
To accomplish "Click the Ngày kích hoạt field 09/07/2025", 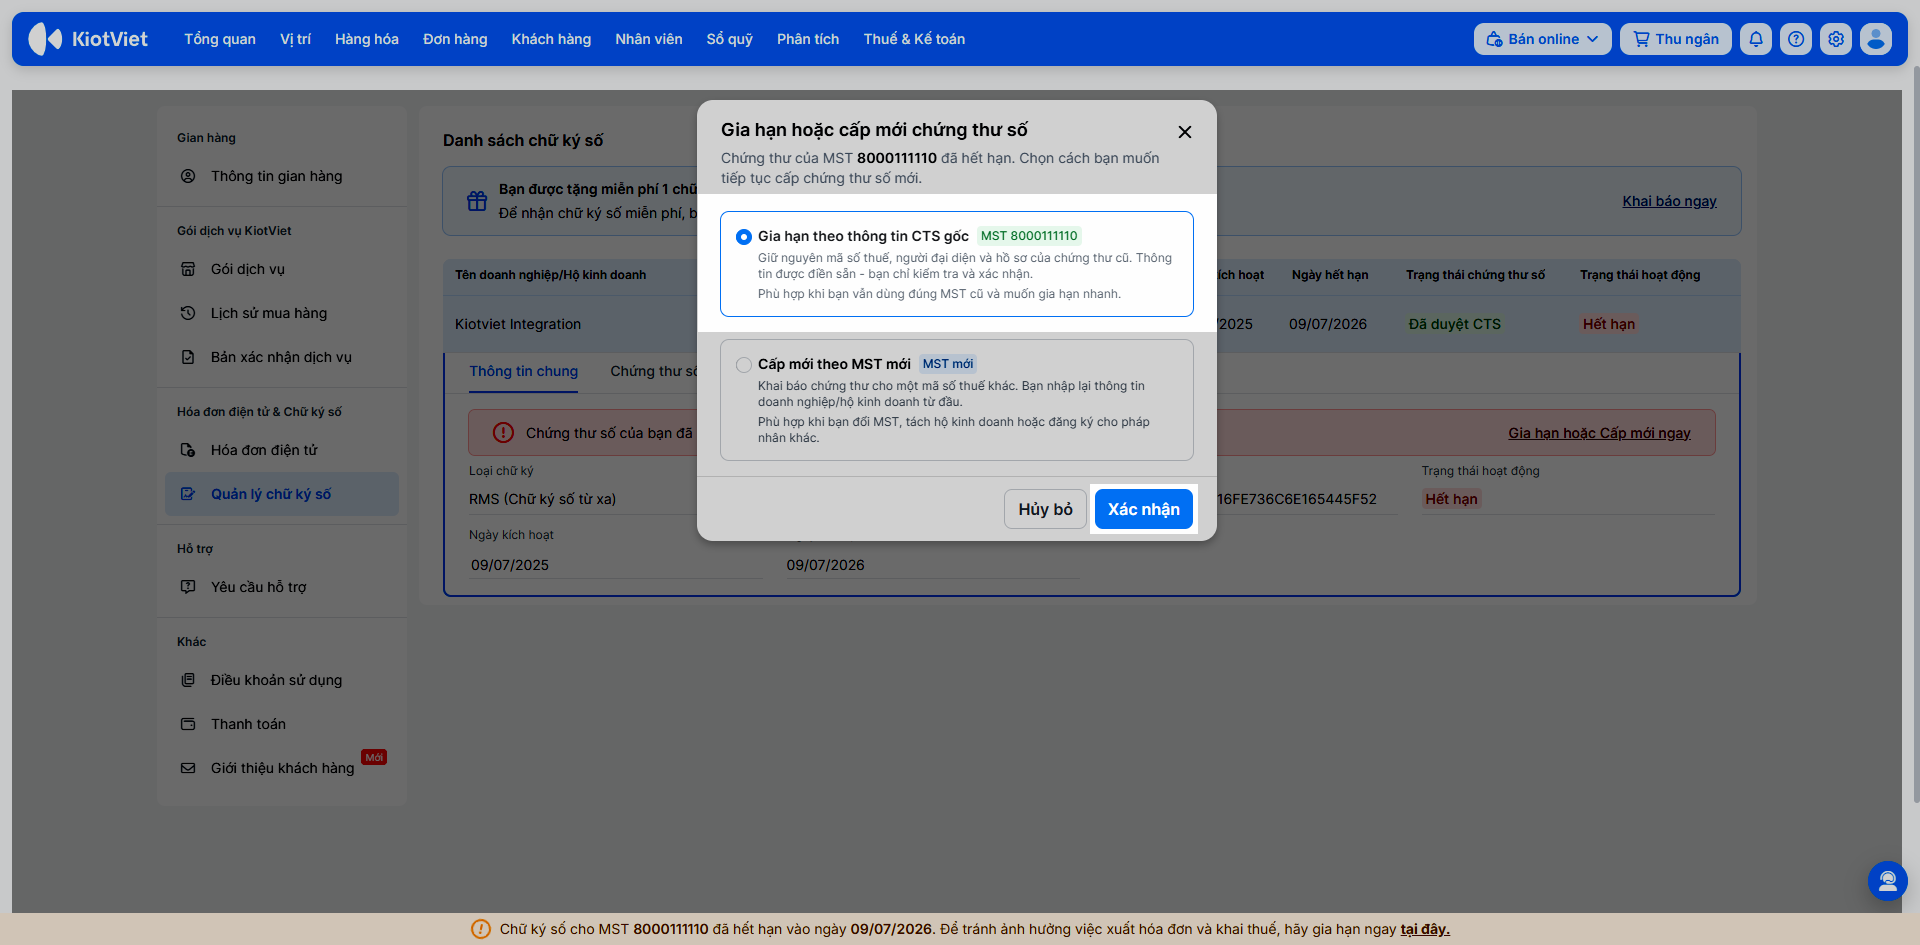I will [616, 565].
